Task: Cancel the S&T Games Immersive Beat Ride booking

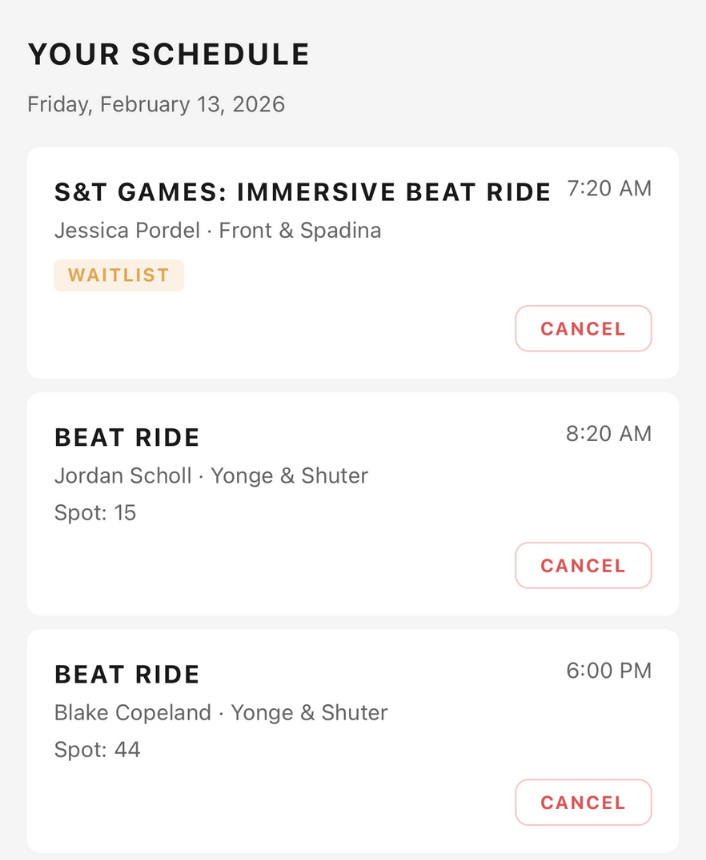Action: click(583, 329)
